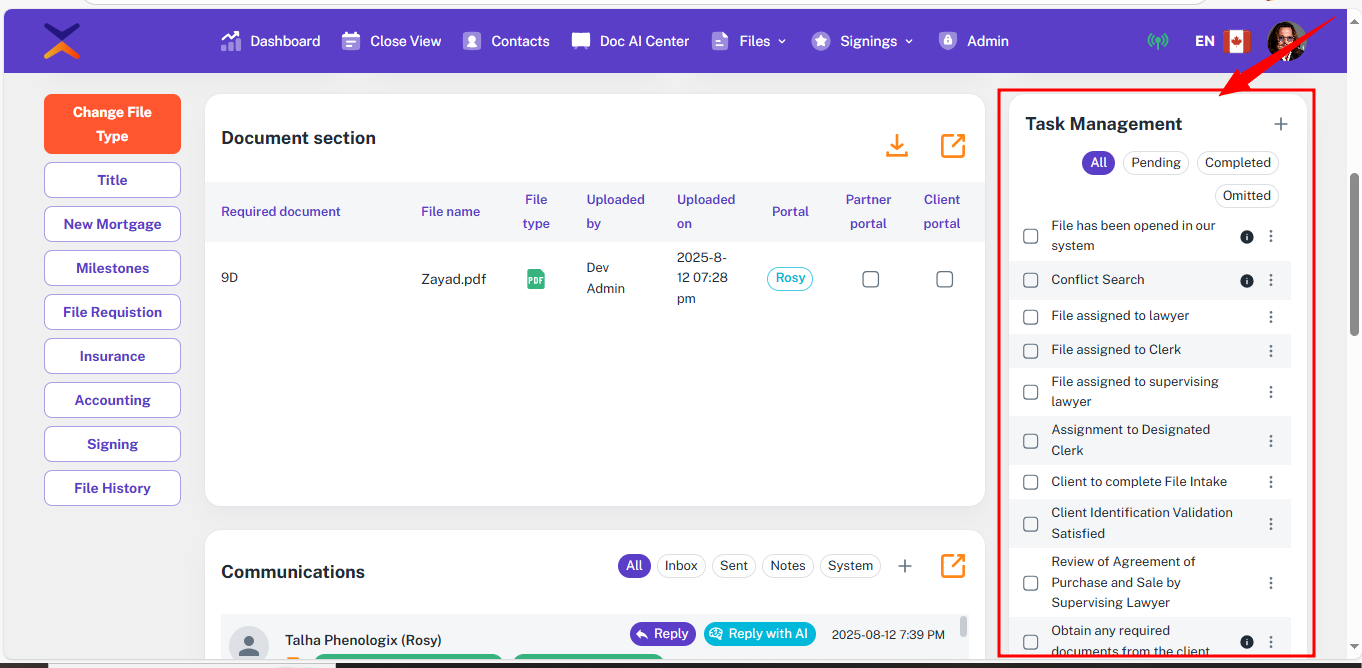Open Communications section in pop-out view
Image resolution: width=1362 pixels, height=668 pixels.
pos(953,566)
